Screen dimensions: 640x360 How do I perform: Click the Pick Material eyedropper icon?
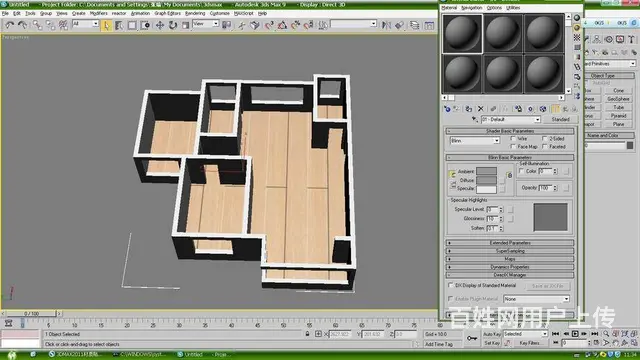[475, 120]
